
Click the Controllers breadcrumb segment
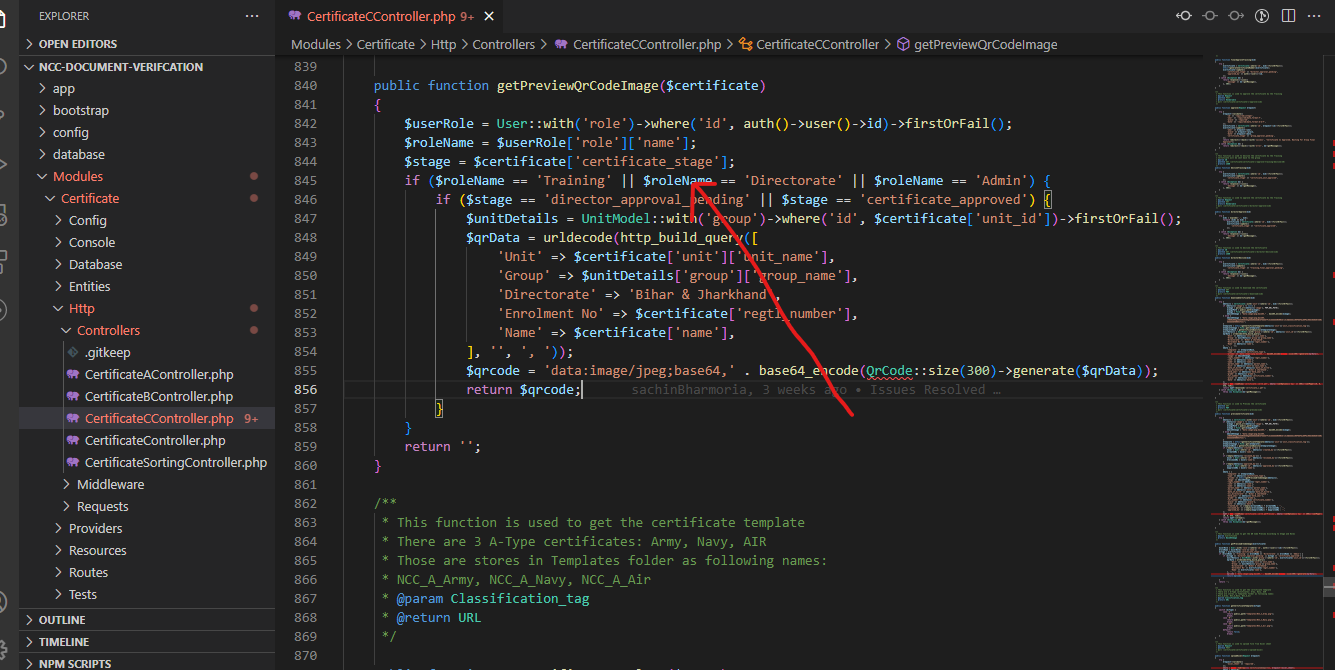pyautogui.click(x=504, y=44)
